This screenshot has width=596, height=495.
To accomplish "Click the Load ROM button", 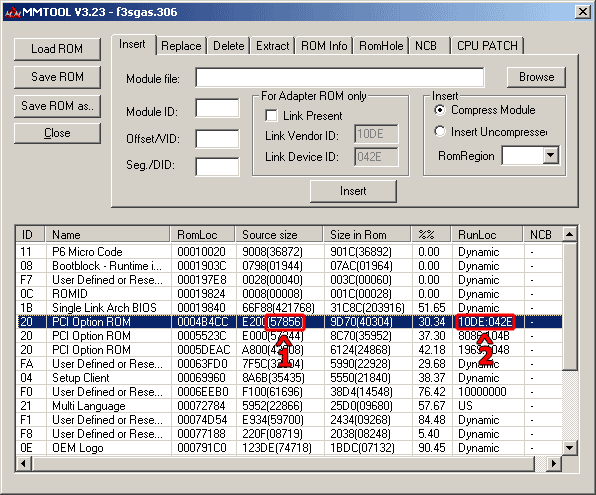I will 57,49.
